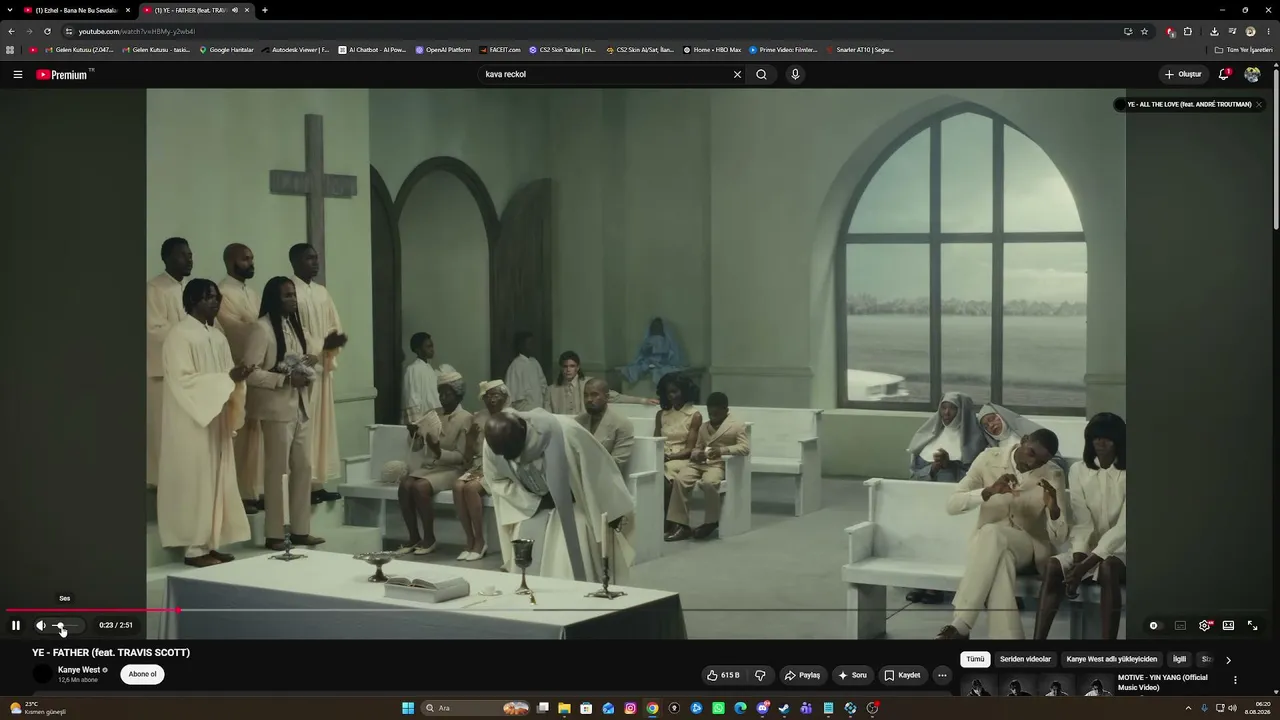Run the search with the magnifier button
This screenshot has width=1280, height=720.
(761, 74)
